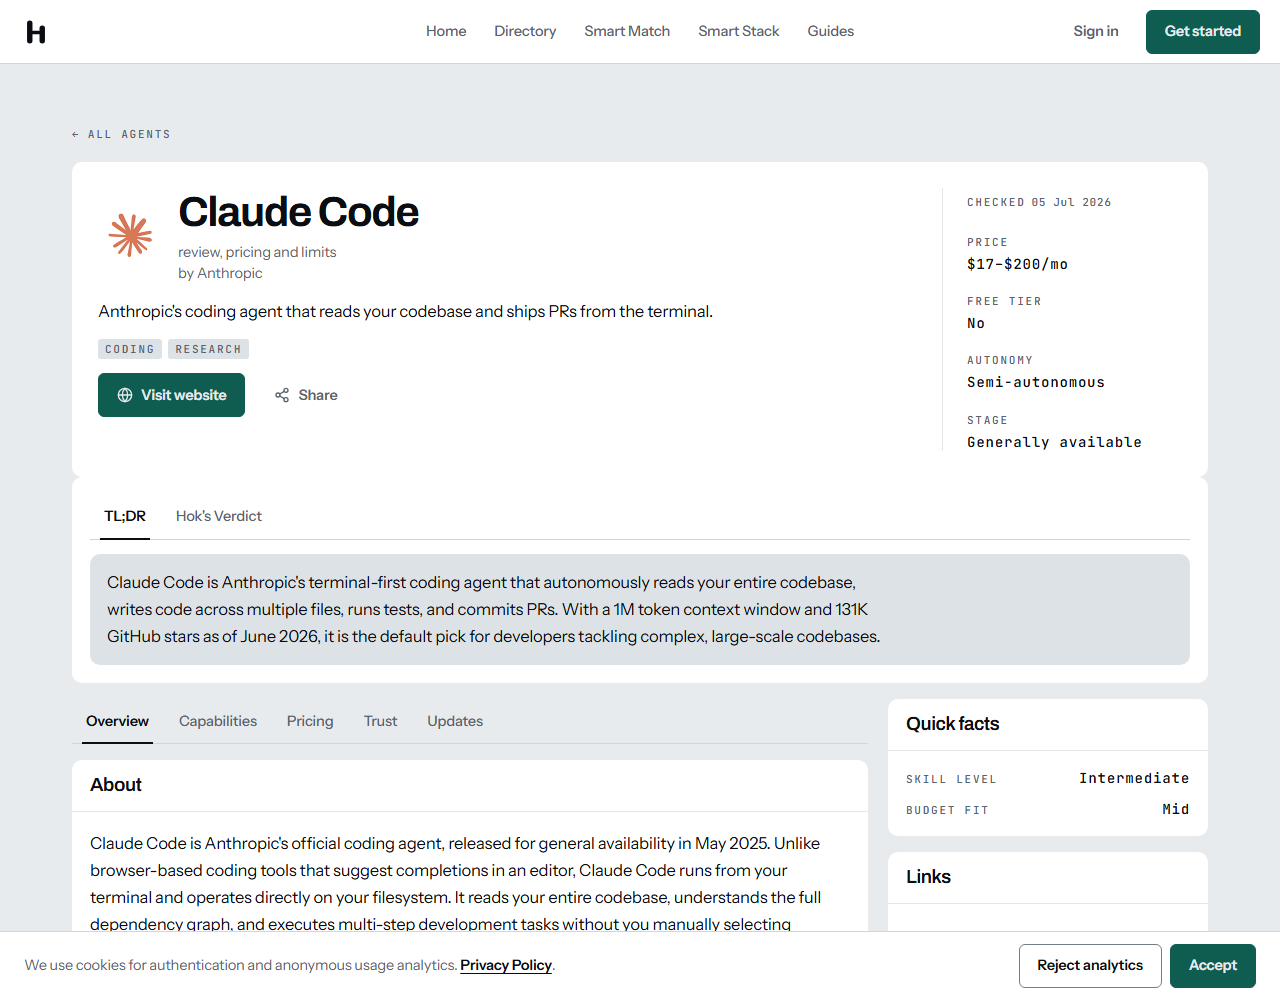Select the Pricing tab
The width and height of the screenshot is (1280, 1000).
pyautogui.click(x=310, y=721)
